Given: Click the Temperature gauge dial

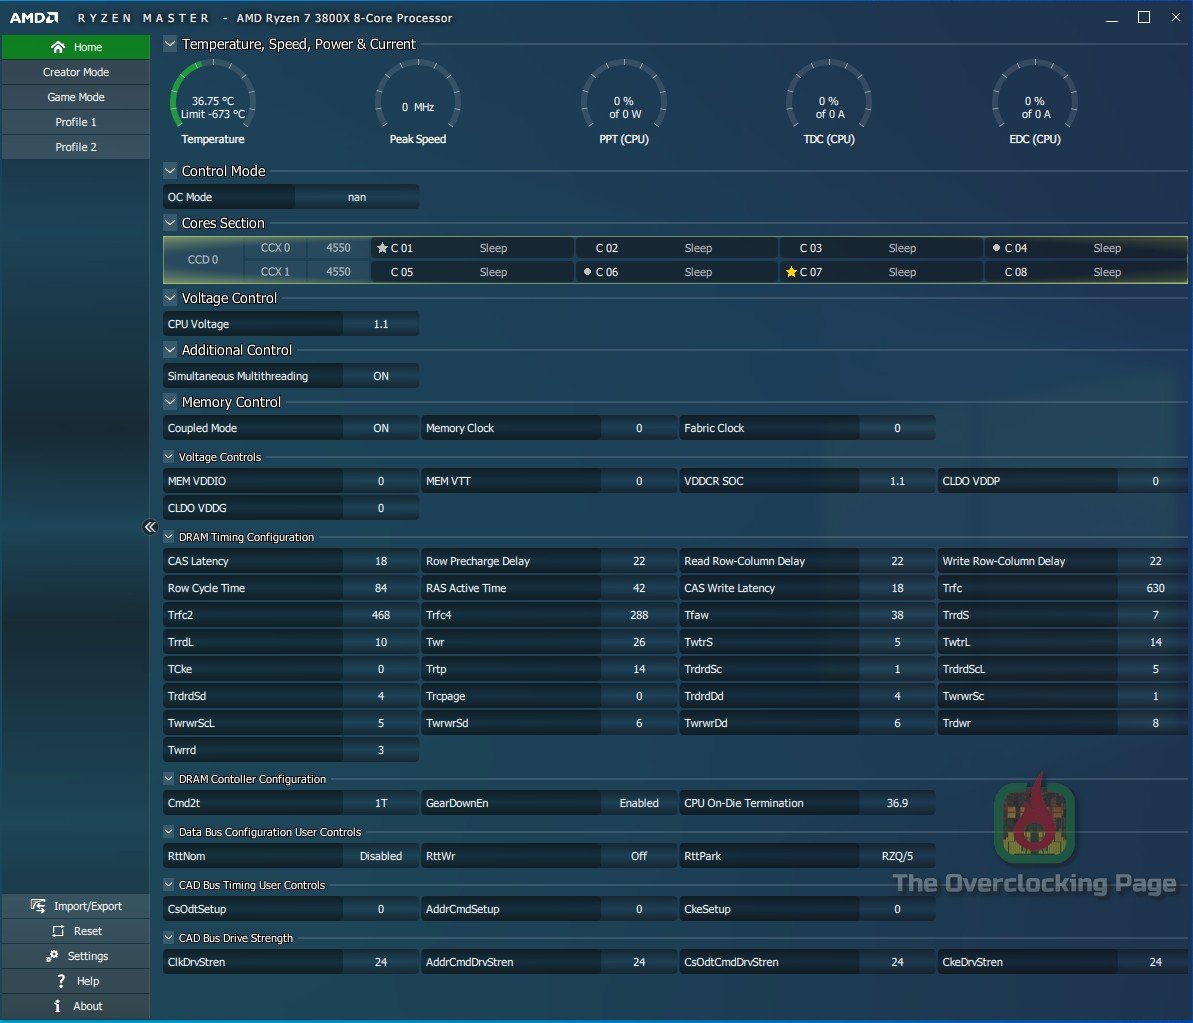Looking at the screenshot, I should click(213, 100).
